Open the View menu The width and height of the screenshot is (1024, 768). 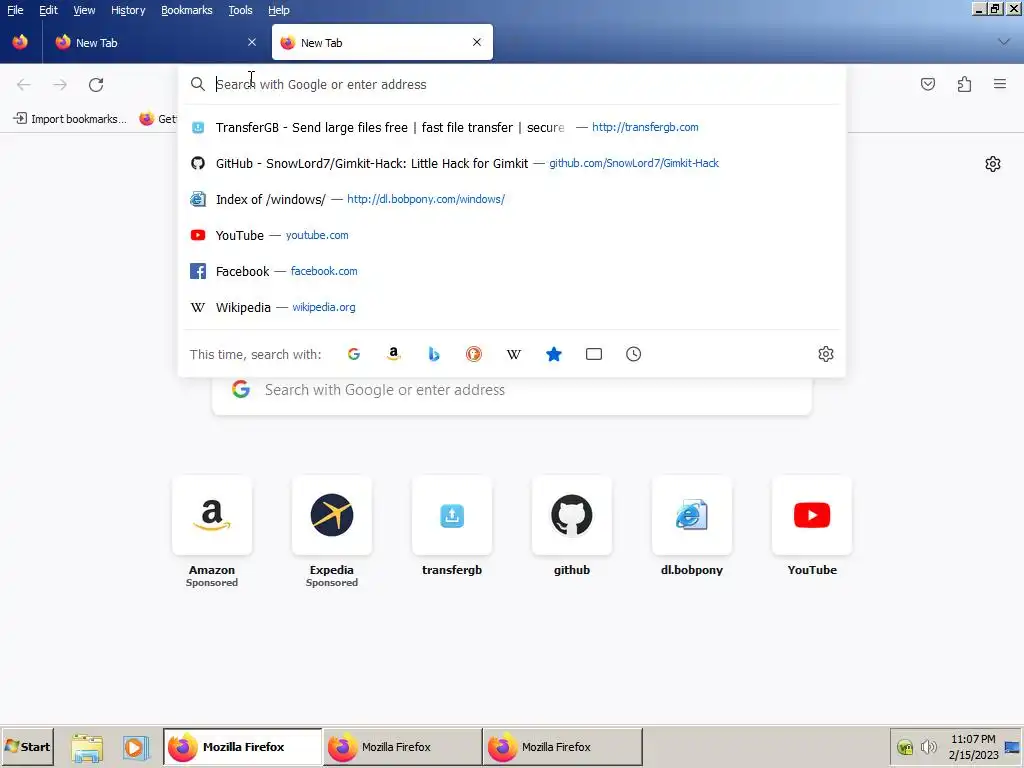(x=84, y=10)
